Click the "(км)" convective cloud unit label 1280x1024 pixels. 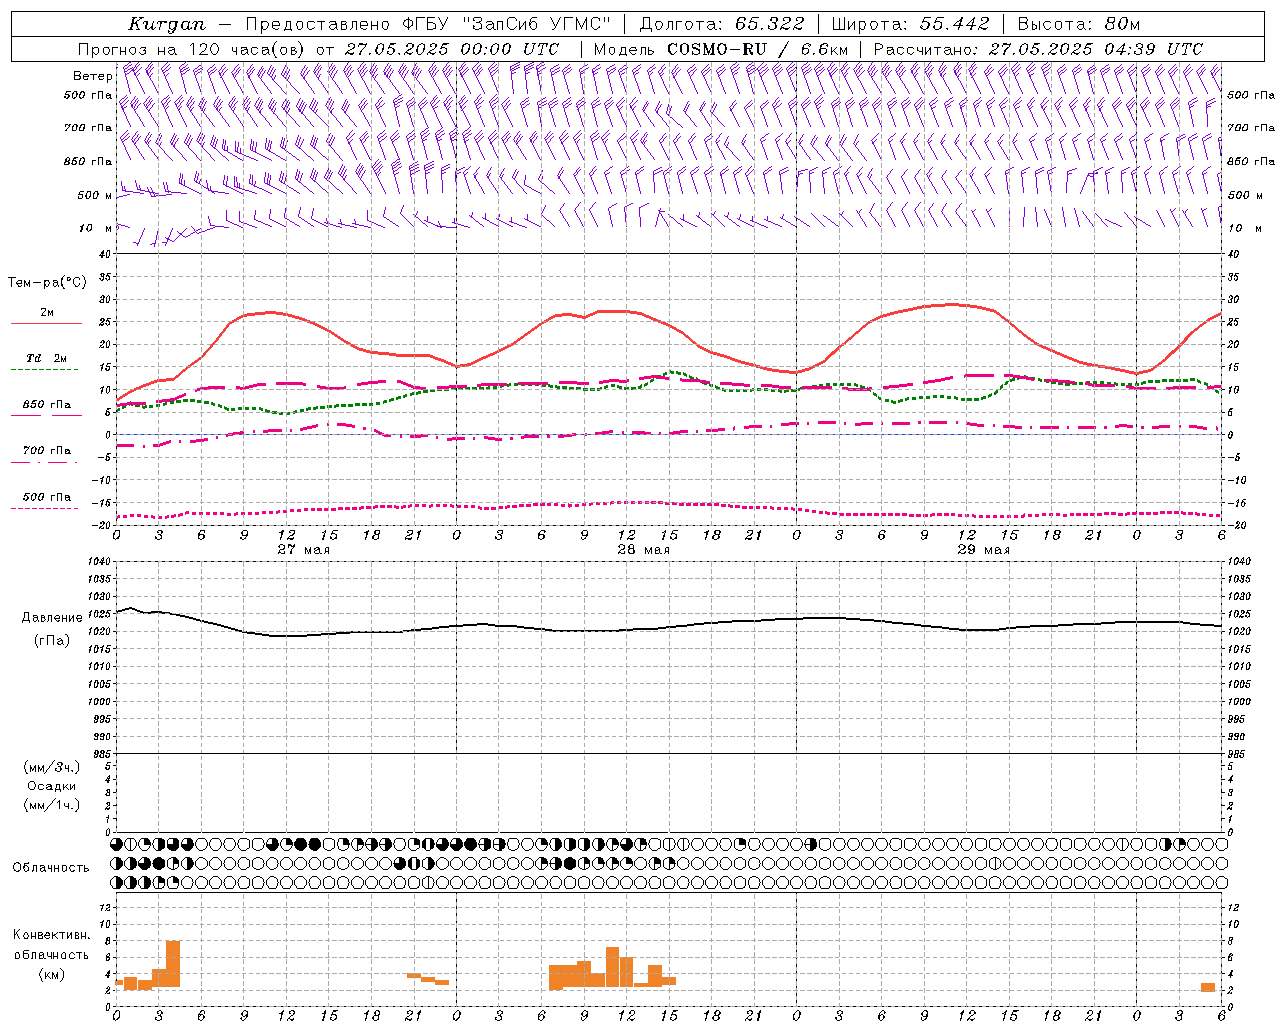click(52, 975)
